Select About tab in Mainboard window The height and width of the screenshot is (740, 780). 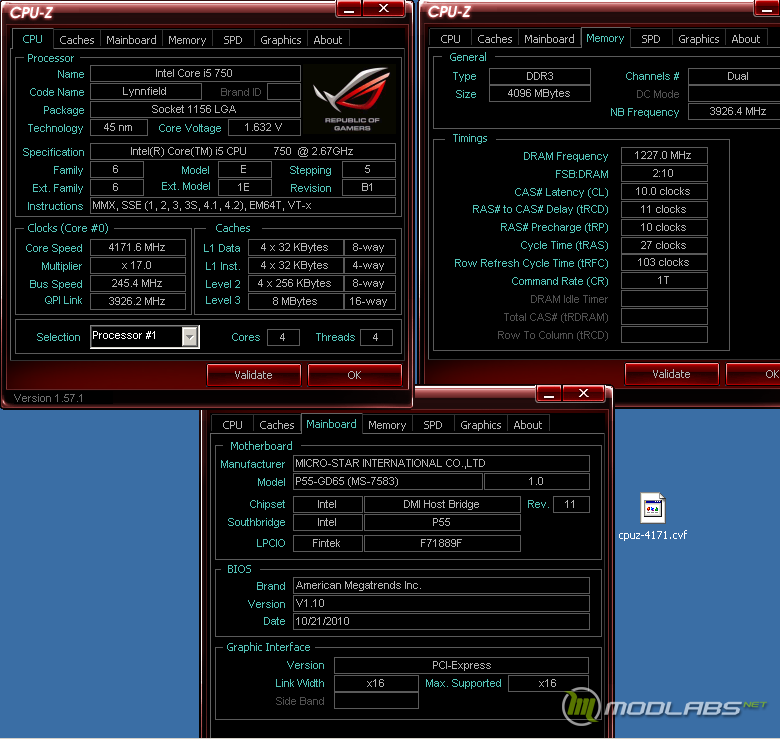click(527, 425)
